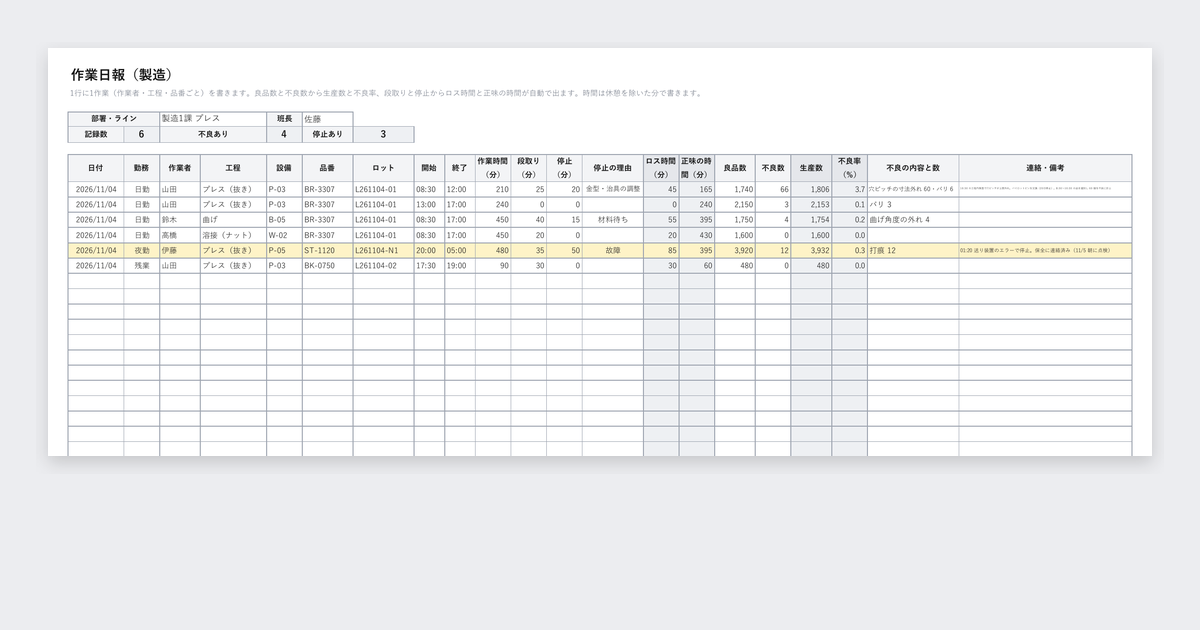1200x630 pixels.
Task: Click the 部署・ライン label cell
Action: [114, 119]
